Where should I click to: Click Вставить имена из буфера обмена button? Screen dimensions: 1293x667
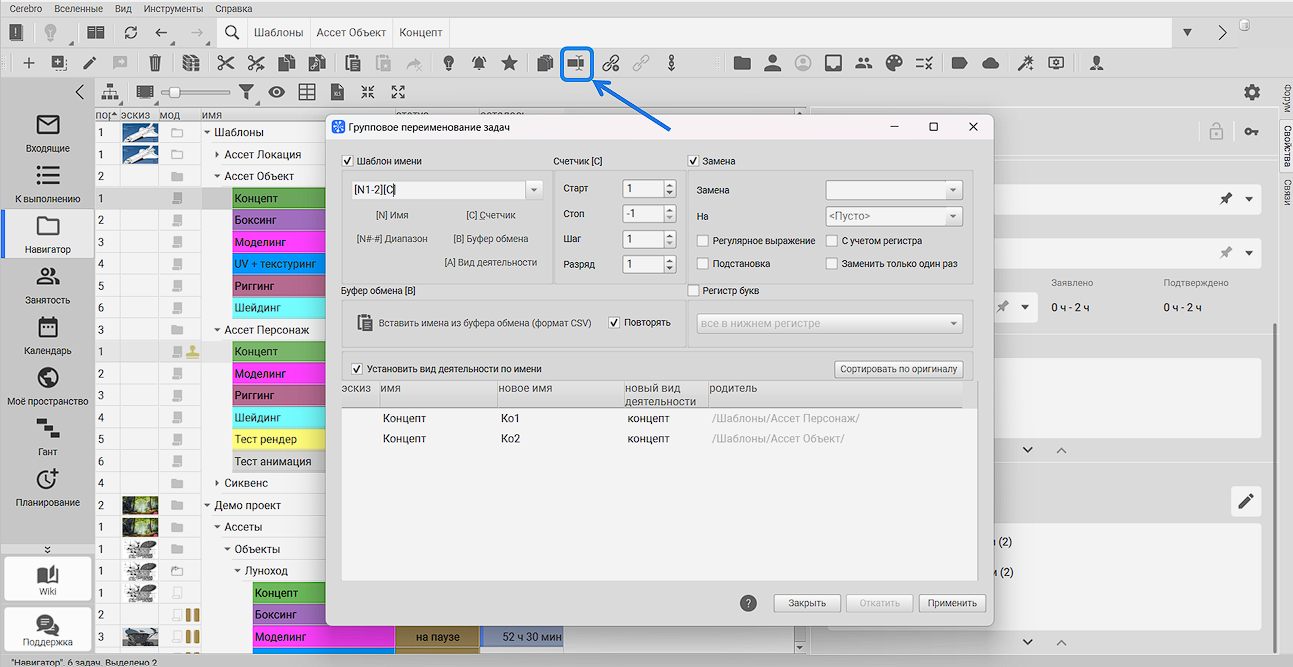click(474, 323)
